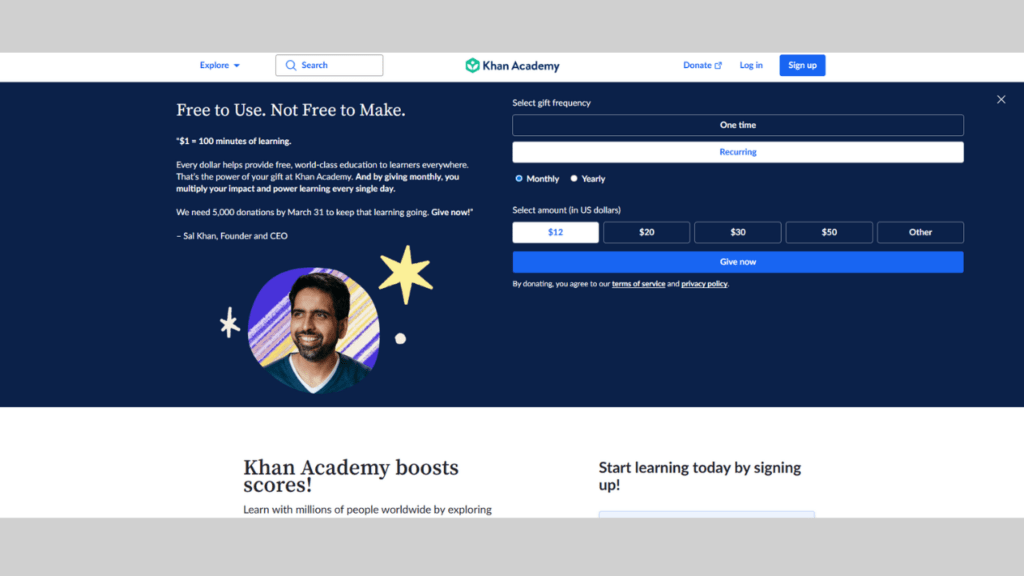Viewport: 1024px width, 576px height.
Task: Click Sal Khan's portrait image
Action: pyautogui.click(x=314, y=330)
